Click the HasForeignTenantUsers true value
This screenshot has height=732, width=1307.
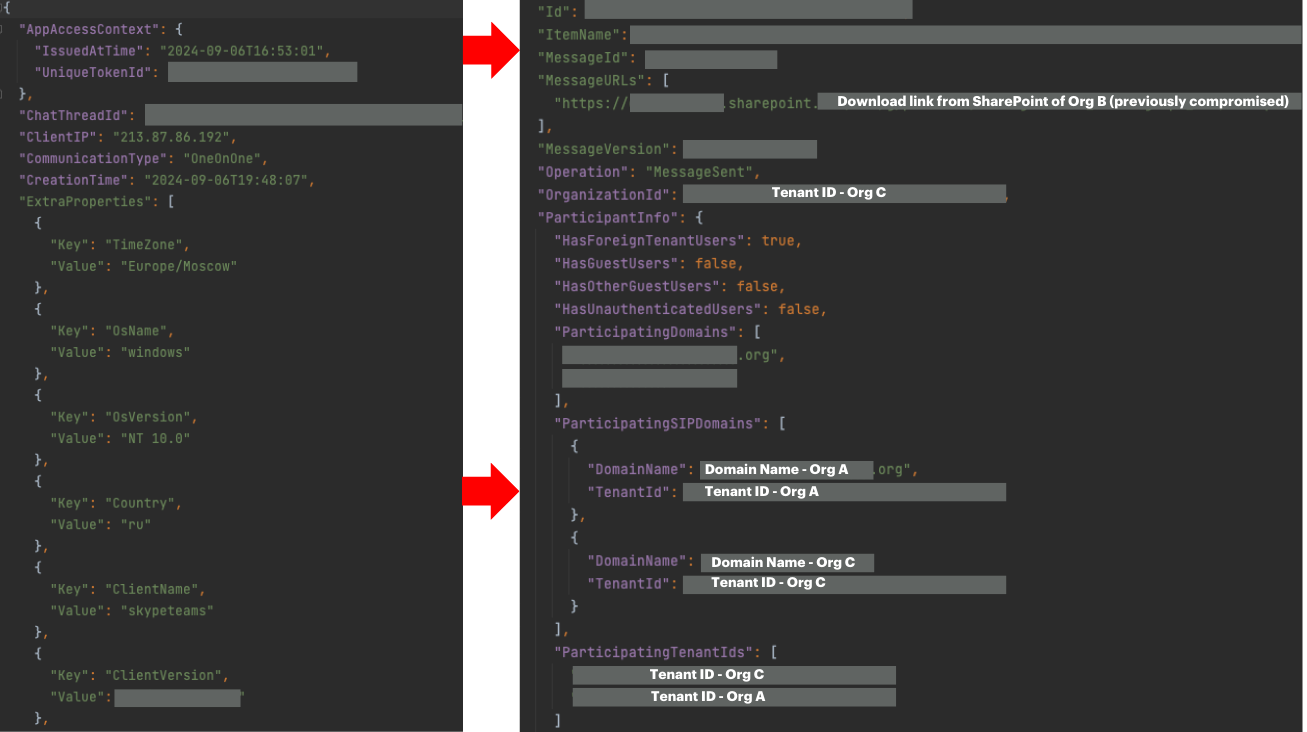[781, 241]
